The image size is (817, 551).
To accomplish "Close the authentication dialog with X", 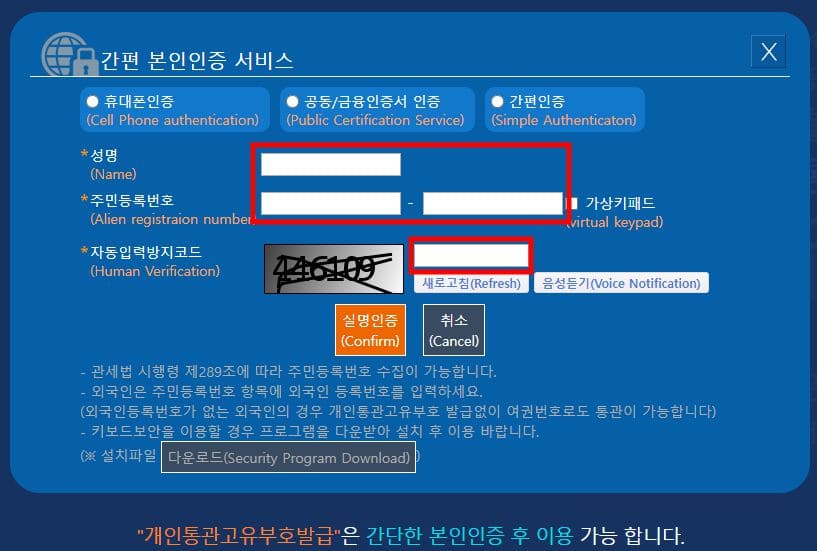I will [x=769, y=52].
